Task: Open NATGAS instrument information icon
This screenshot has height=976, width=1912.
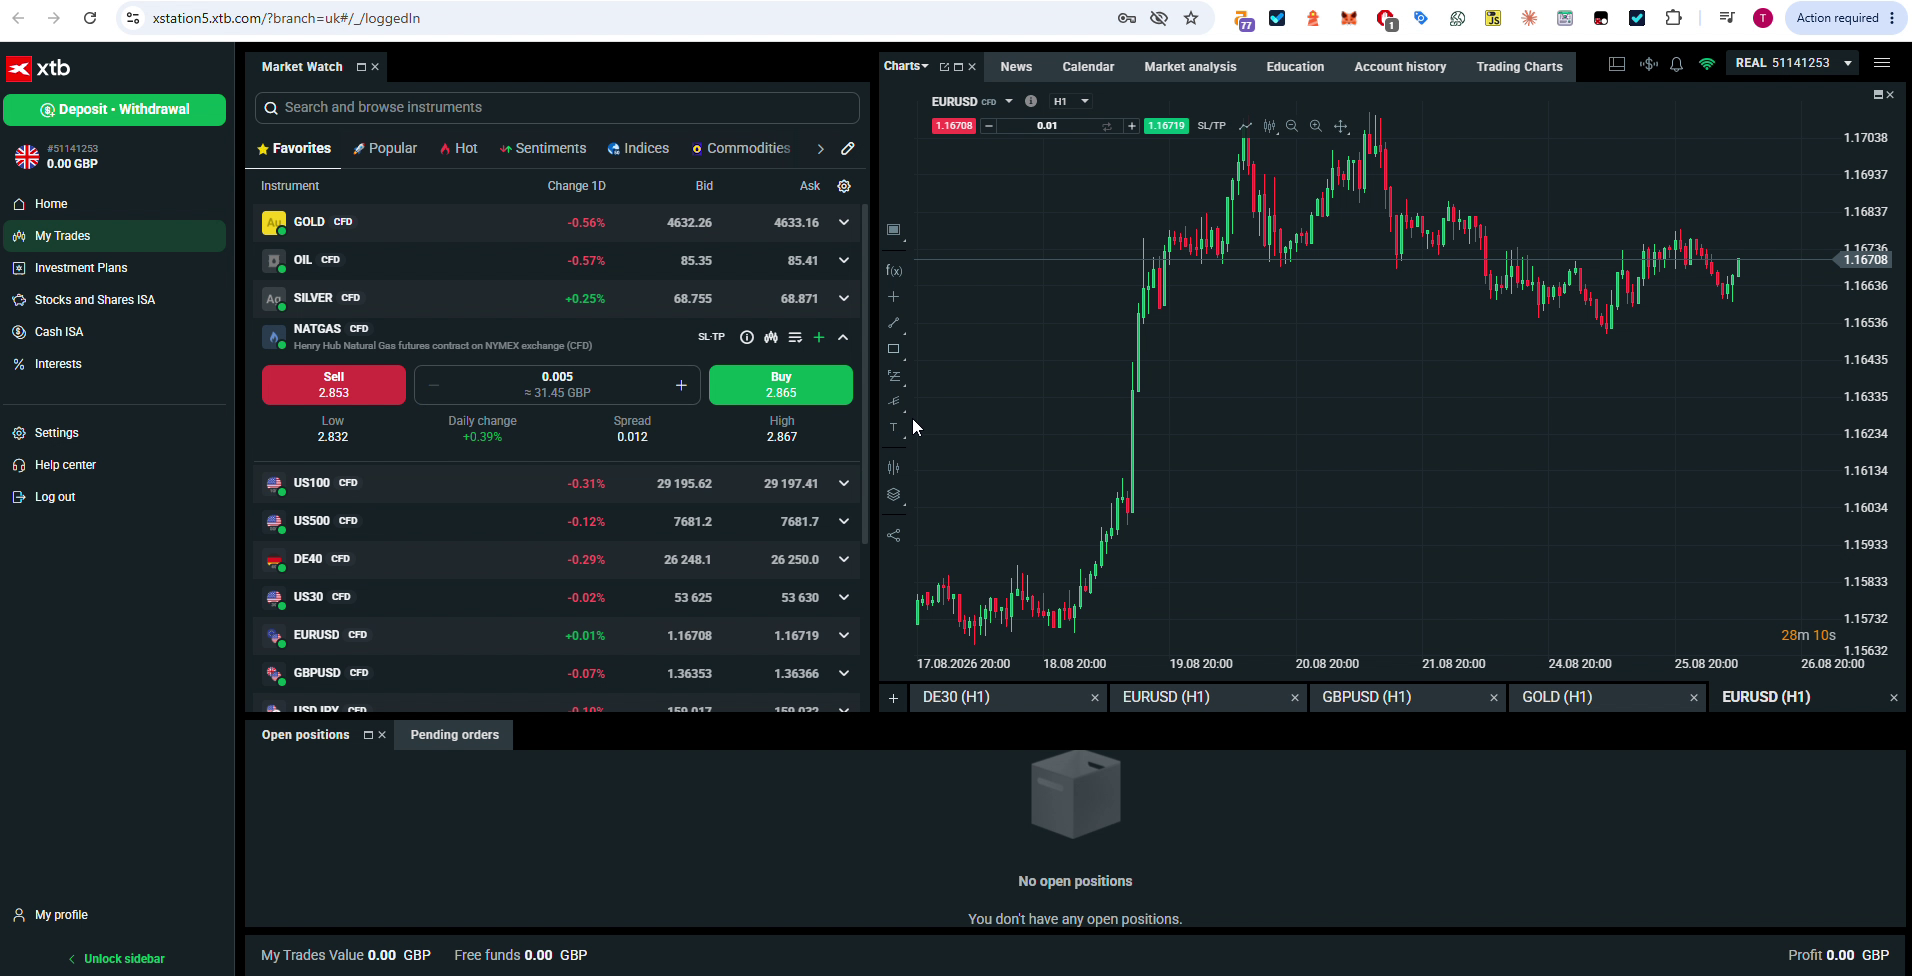Action: 747,337
